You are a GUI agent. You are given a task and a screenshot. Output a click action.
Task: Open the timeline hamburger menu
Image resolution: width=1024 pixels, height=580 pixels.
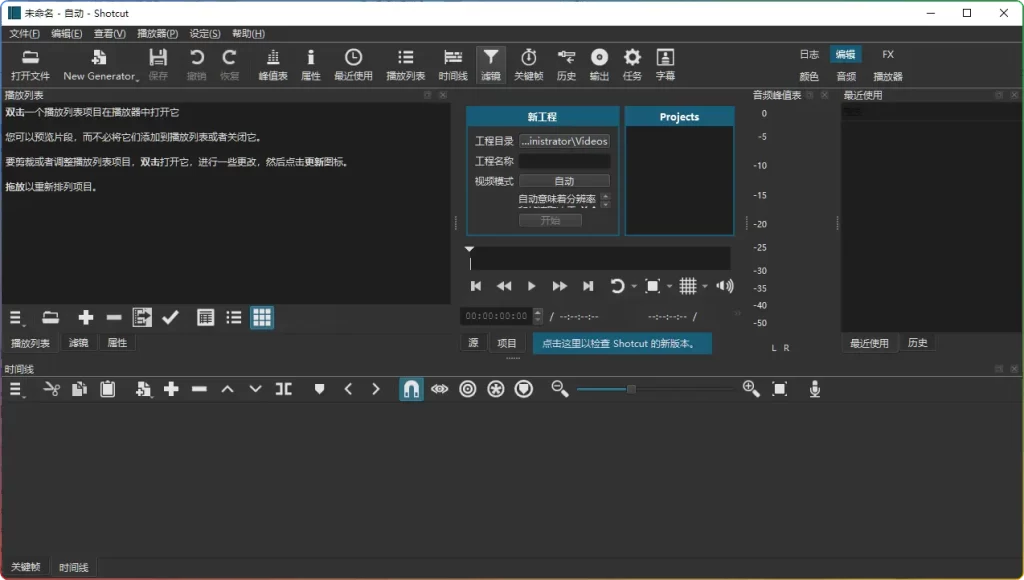click(x=15, y=389)
